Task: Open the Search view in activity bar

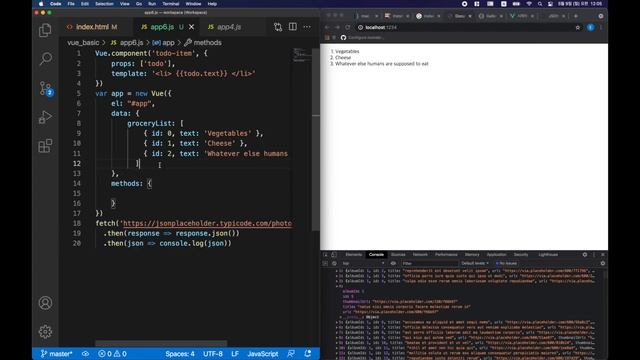Action: [x=45, y=59]
